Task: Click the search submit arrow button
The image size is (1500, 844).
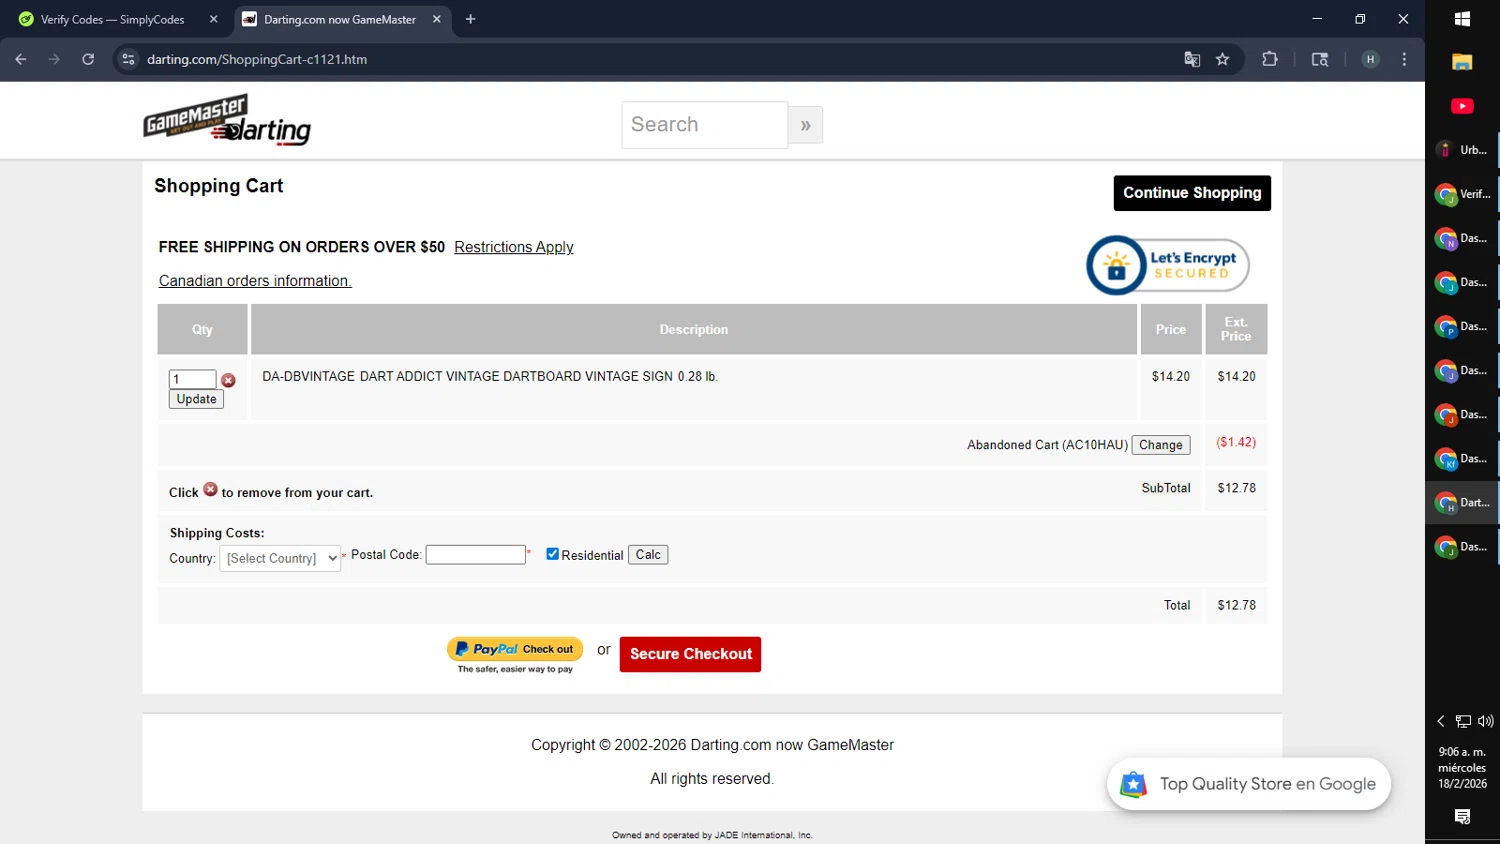Action: (805, 125)
